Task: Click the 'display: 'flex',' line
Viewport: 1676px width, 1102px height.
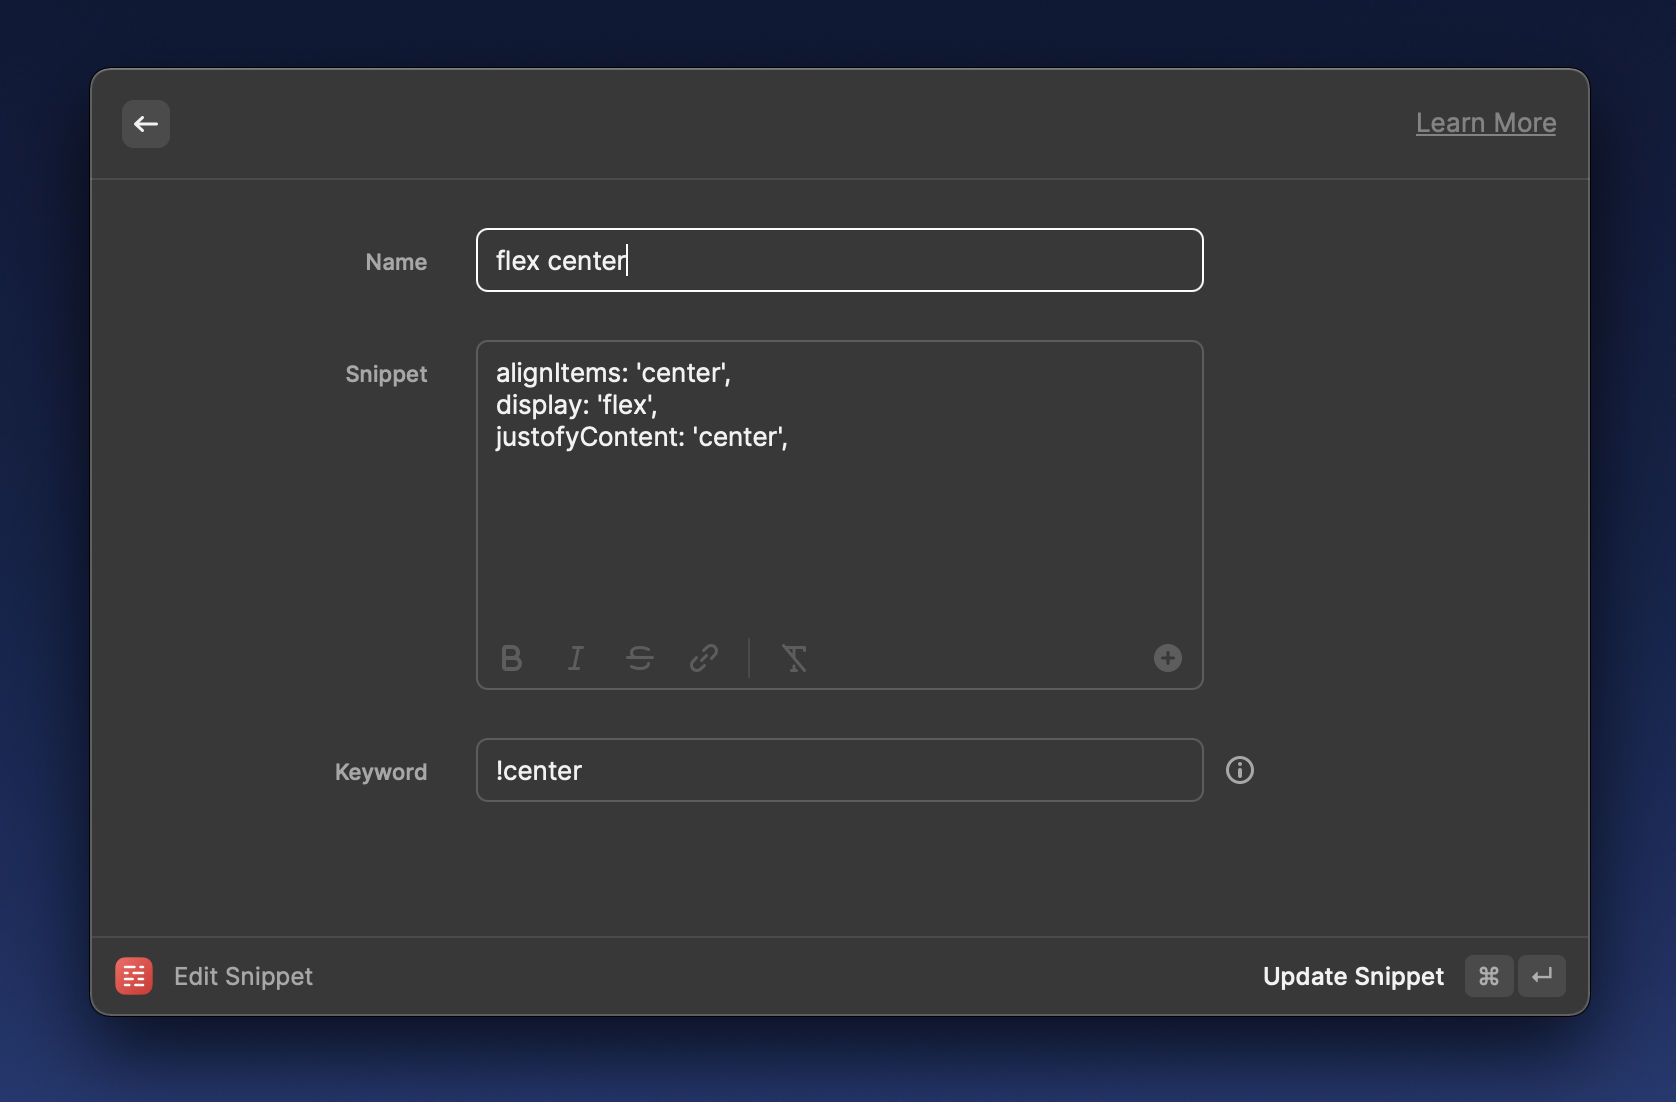Action: pos(577,405)
